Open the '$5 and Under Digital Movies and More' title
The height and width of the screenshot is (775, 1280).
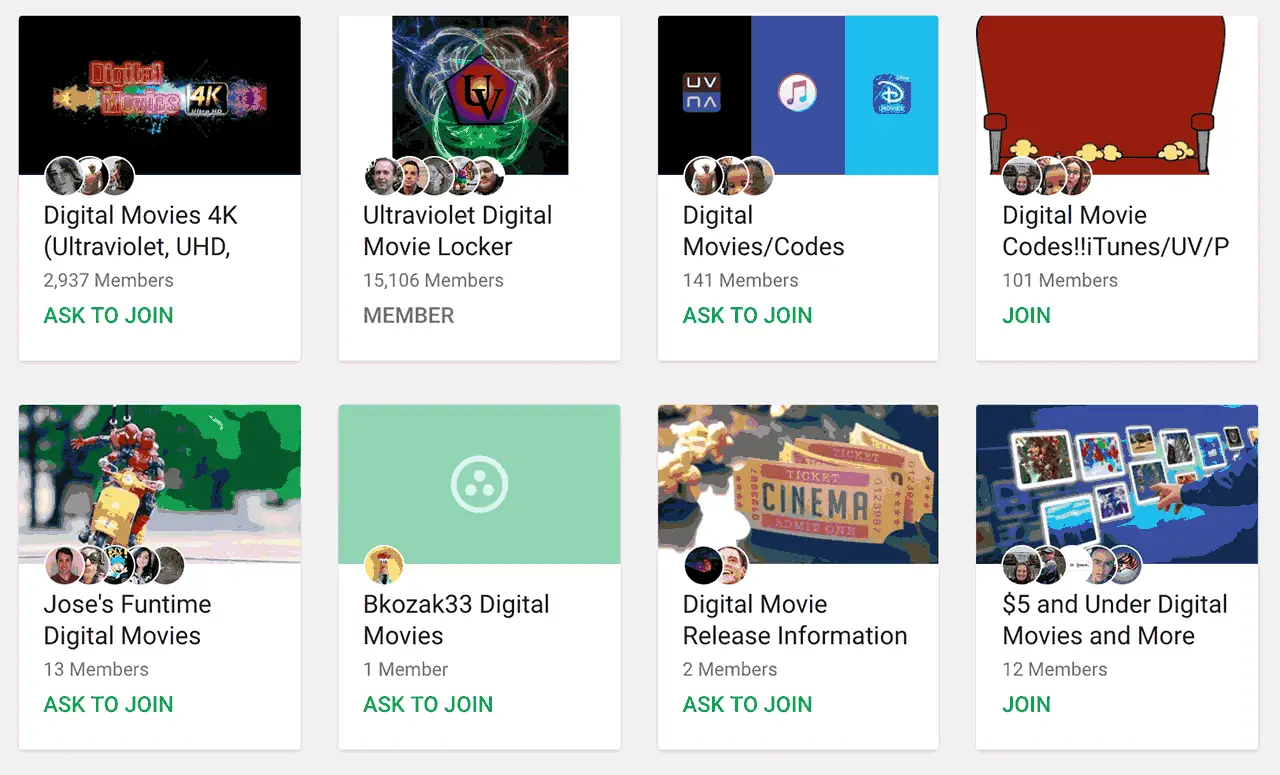click(x=1115, y=620)
